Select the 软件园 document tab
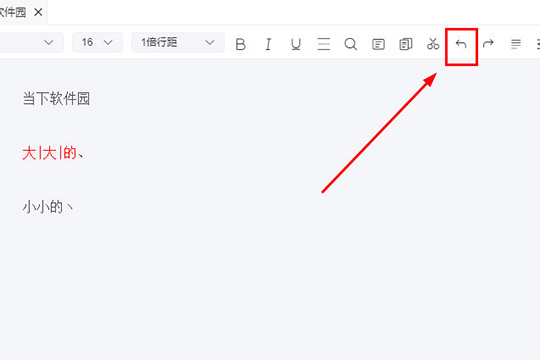Viewport: 540px width, 360px height. click(13, 12)
